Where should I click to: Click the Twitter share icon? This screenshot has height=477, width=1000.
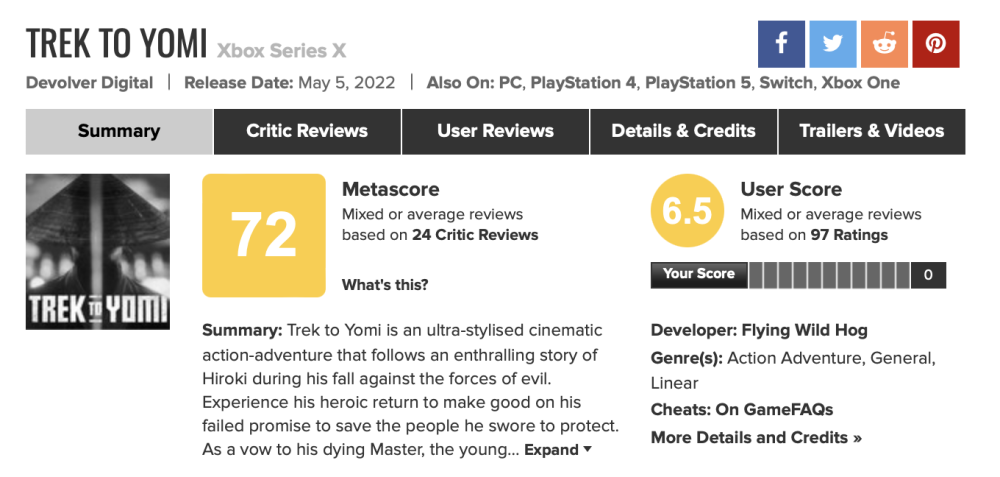833,44
